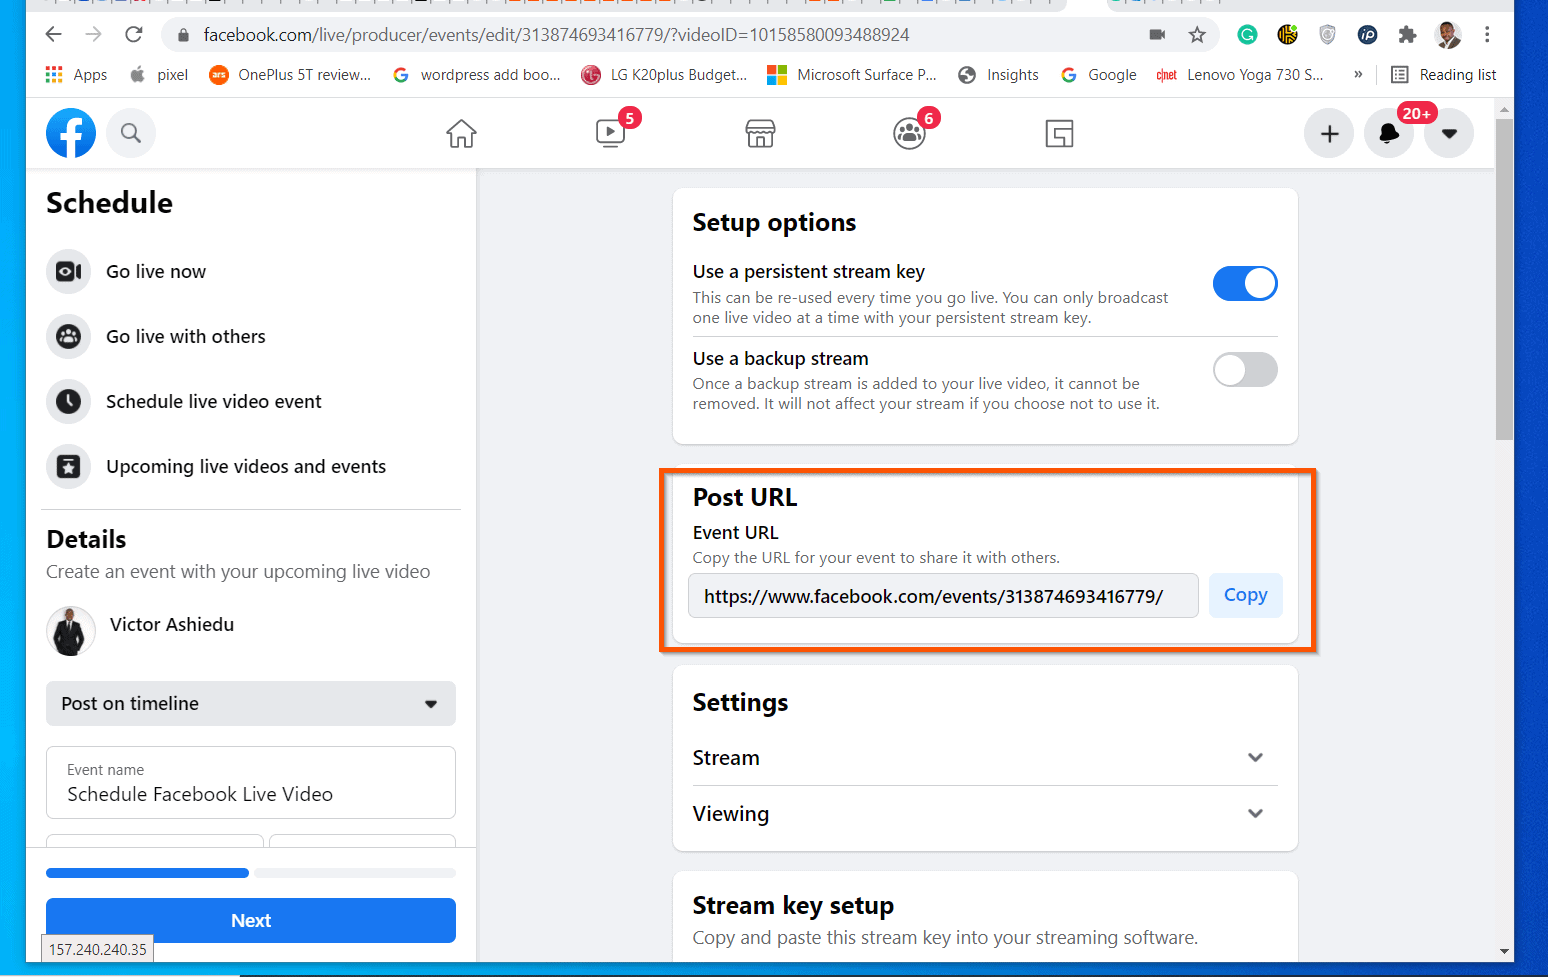Open the Google bookmark

point(1099,75)
